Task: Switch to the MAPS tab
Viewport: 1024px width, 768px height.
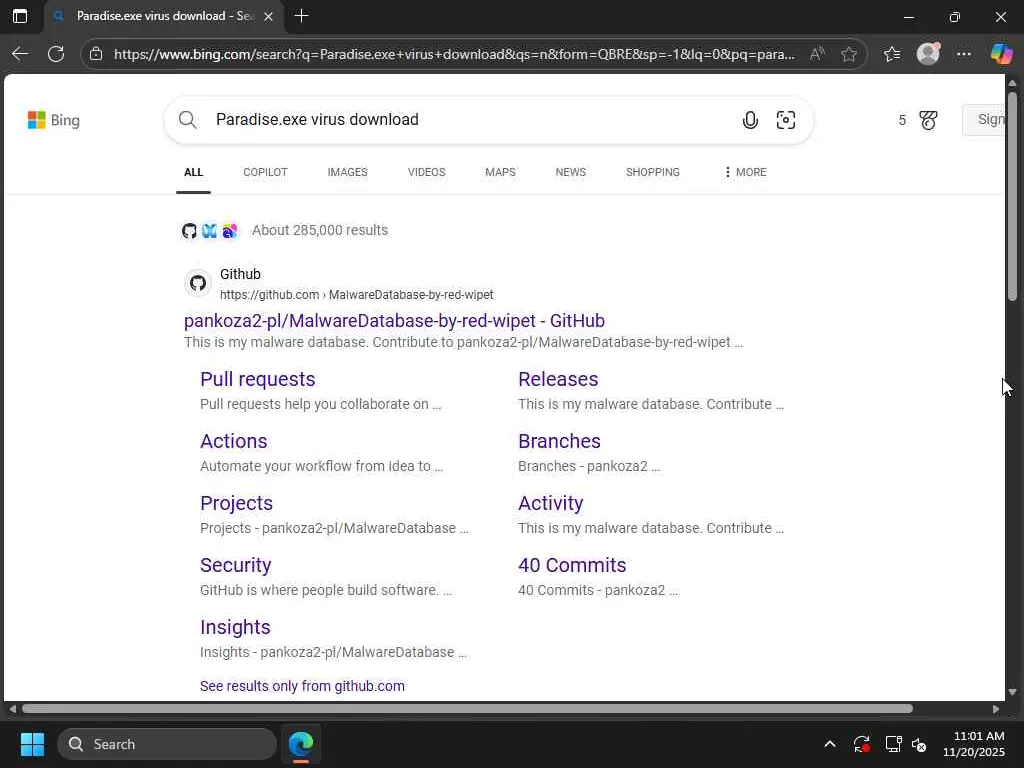Action: tap(500, 172)
